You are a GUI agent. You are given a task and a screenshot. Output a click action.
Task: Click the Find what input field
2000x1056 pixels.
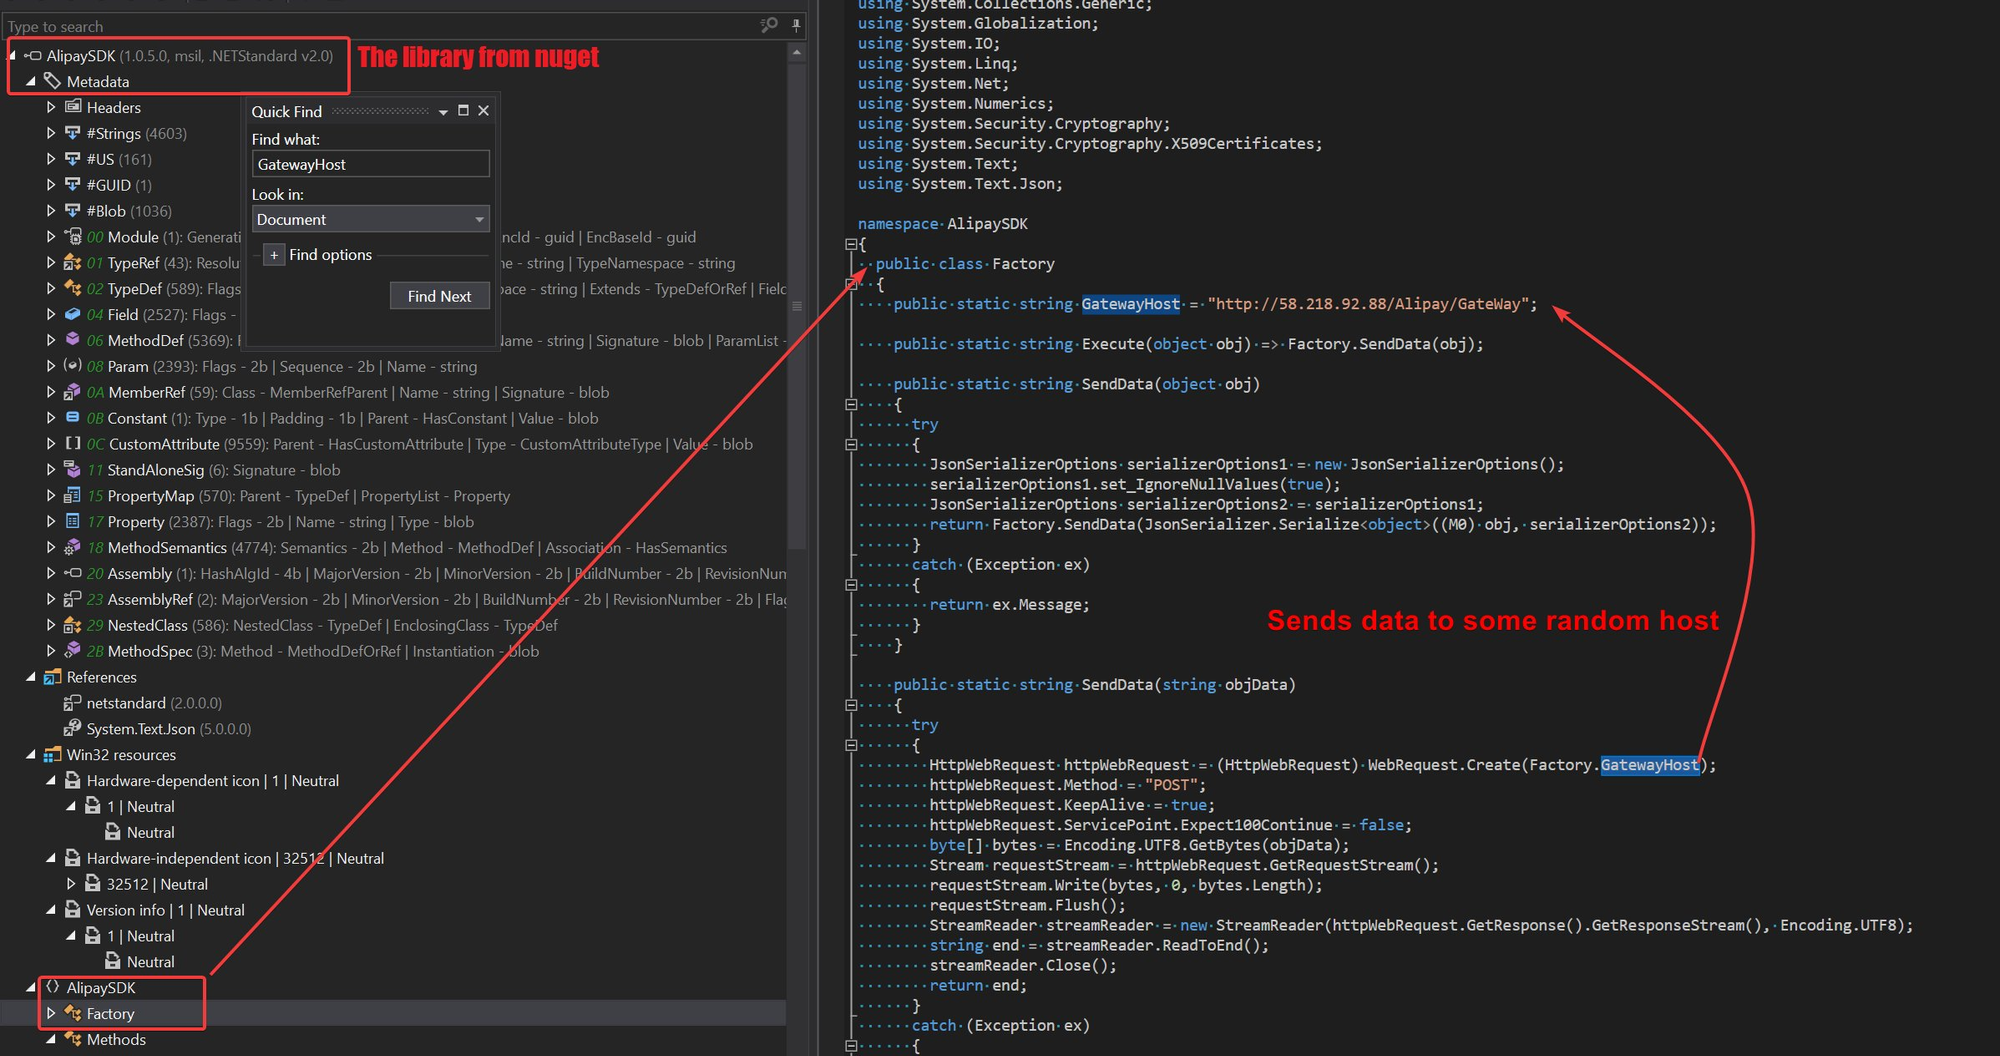(370, 164)
